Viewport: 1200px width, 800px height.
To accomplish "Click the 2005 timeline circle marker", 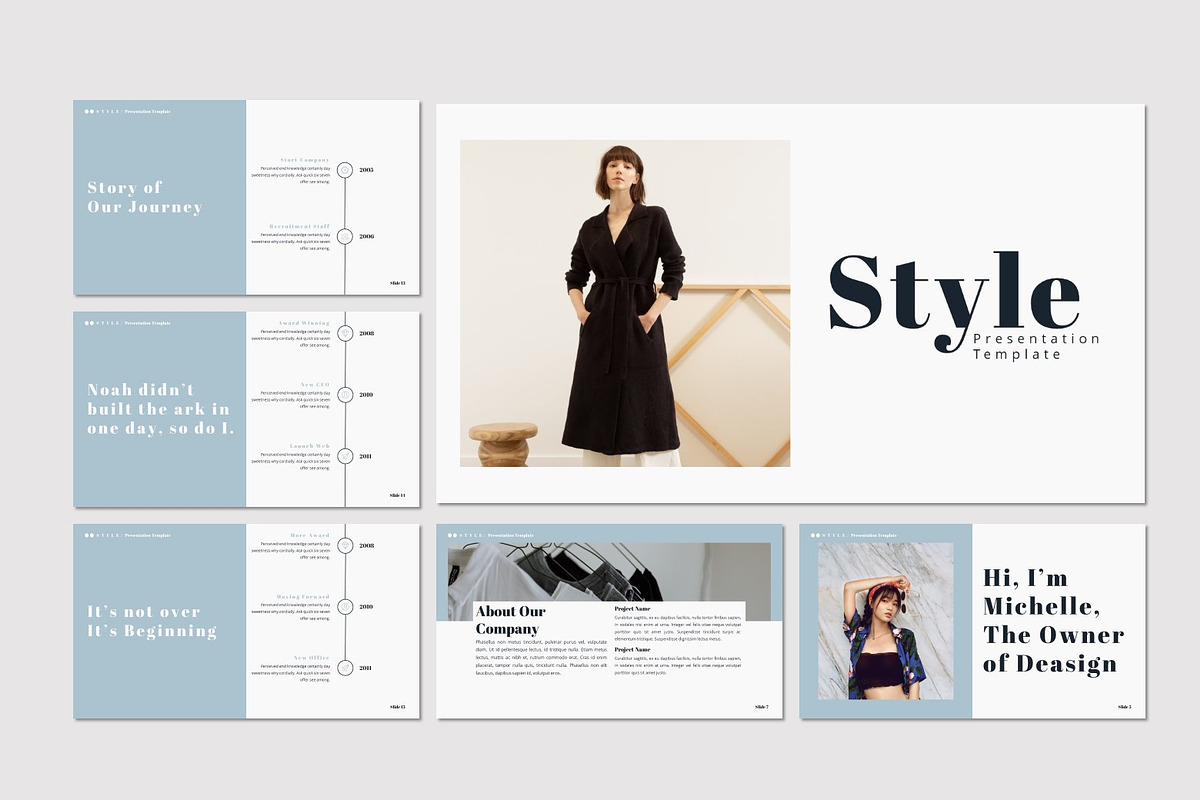I will pos(345,170).
